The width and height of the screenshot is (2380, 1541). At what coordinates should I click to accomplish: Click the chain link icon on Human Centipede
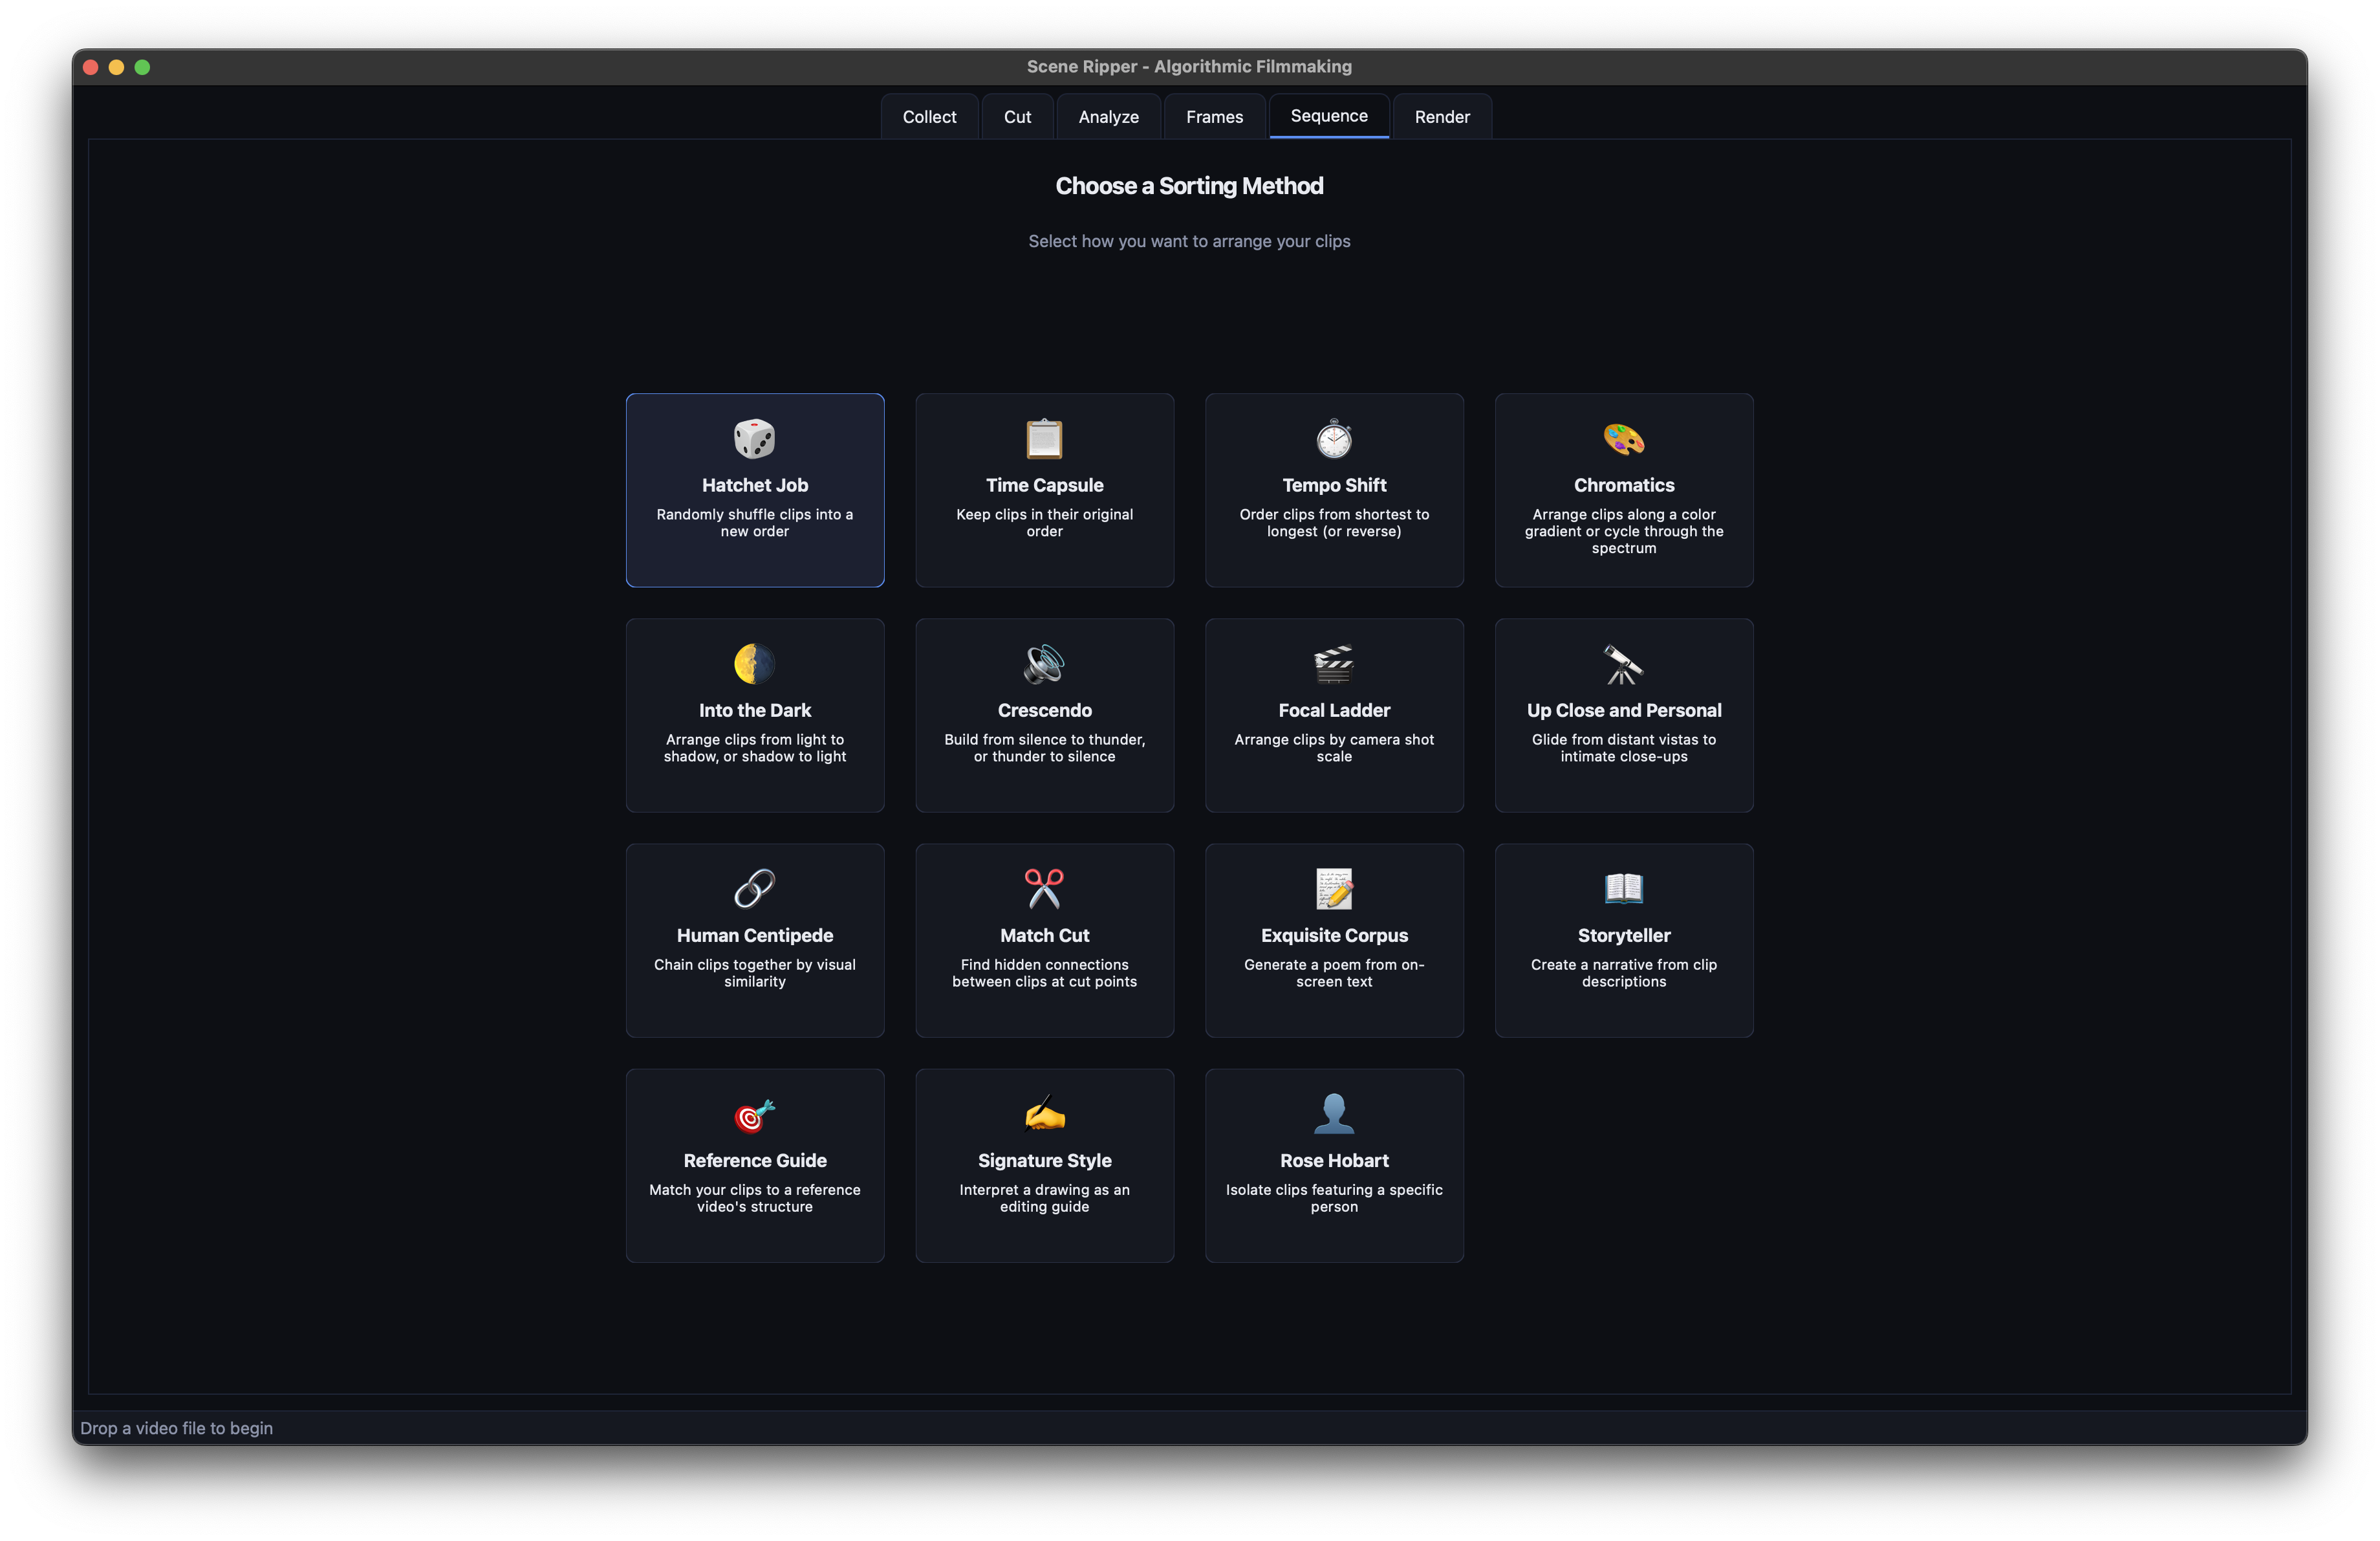pyautogui.click(x=755, y=889)
